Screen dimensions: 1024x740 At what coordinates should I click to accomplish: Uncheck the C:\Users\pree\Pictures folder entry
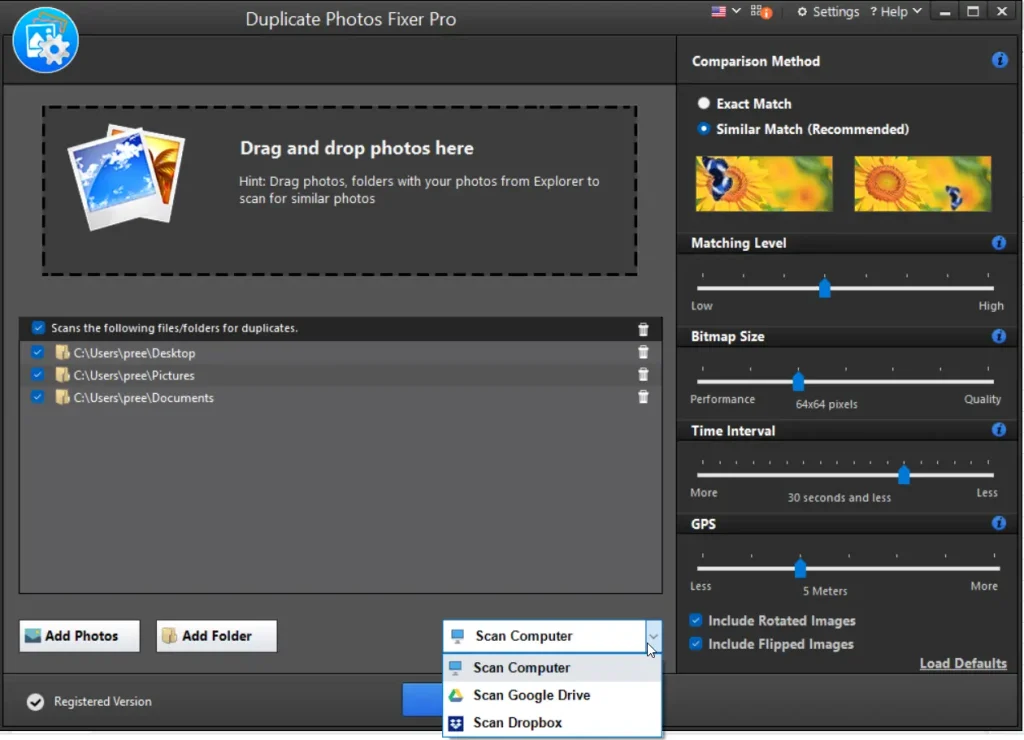click(x=37, y=375)
